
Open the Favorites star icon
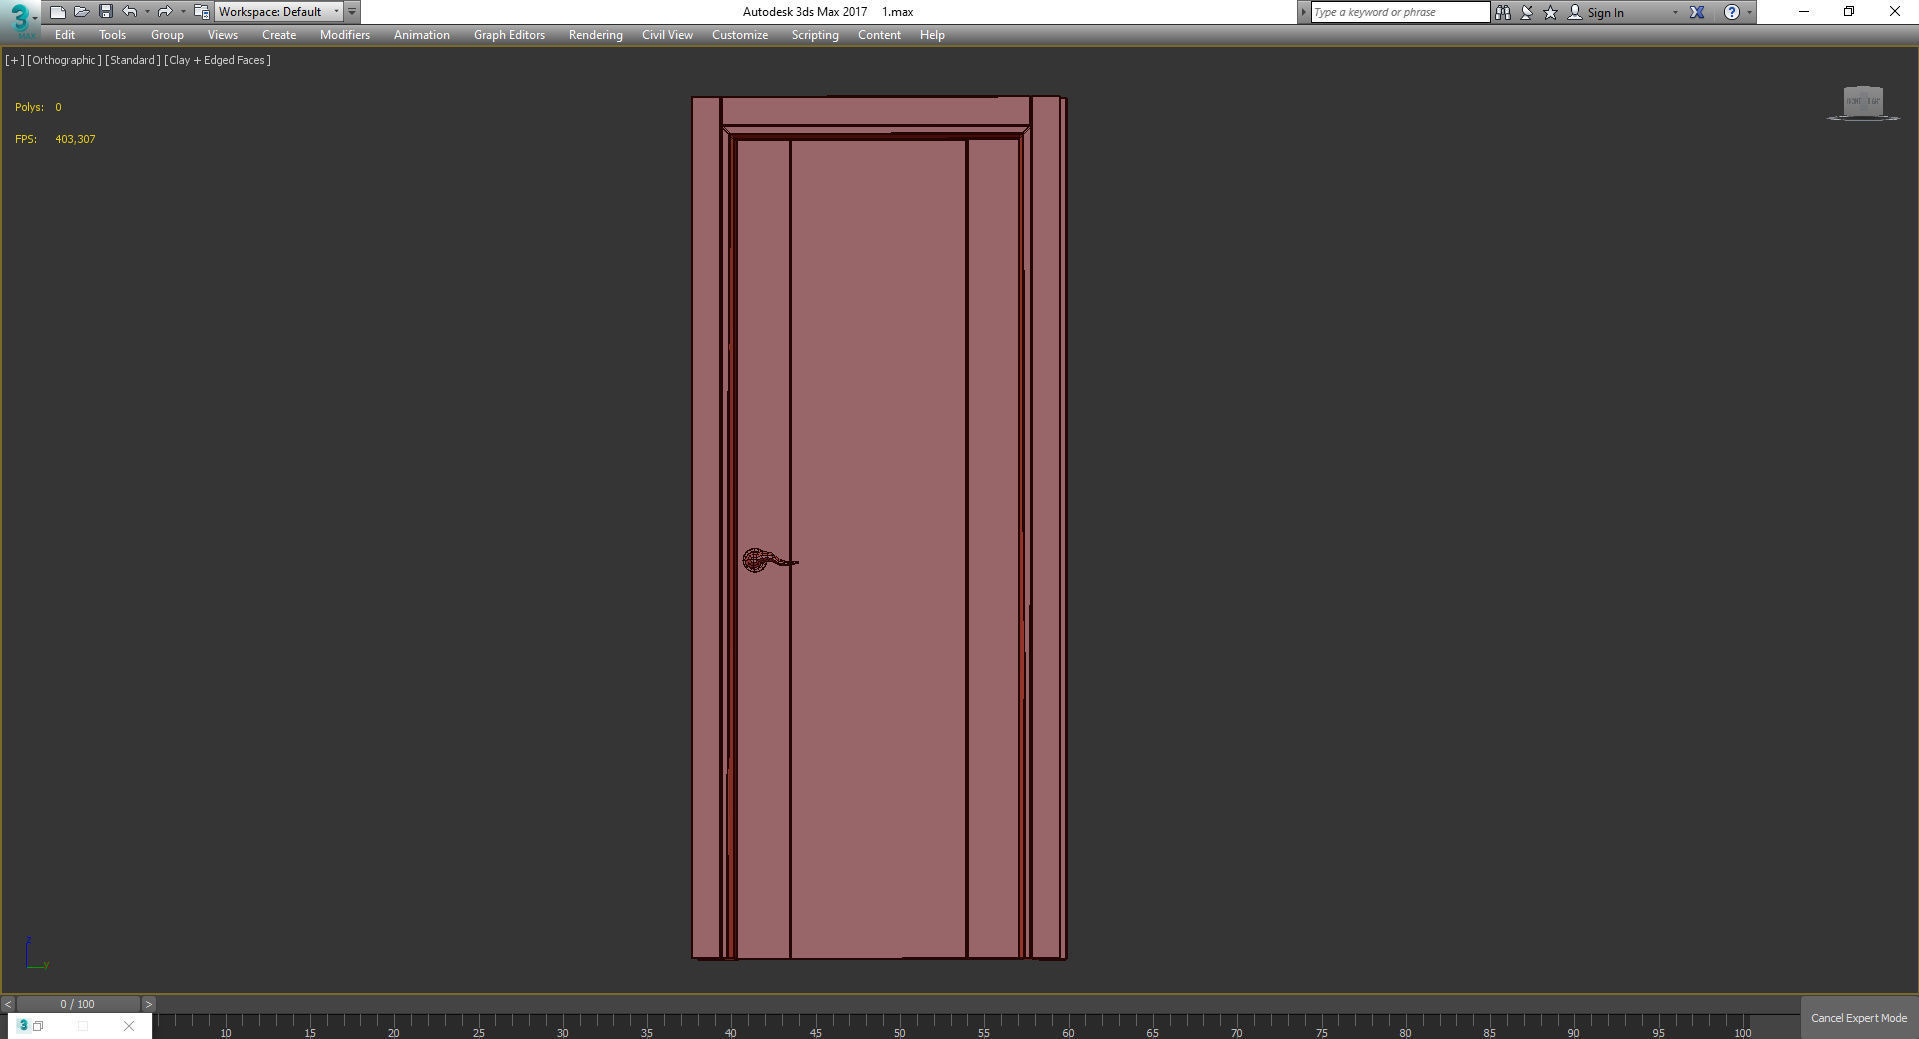coord(1551,12)
